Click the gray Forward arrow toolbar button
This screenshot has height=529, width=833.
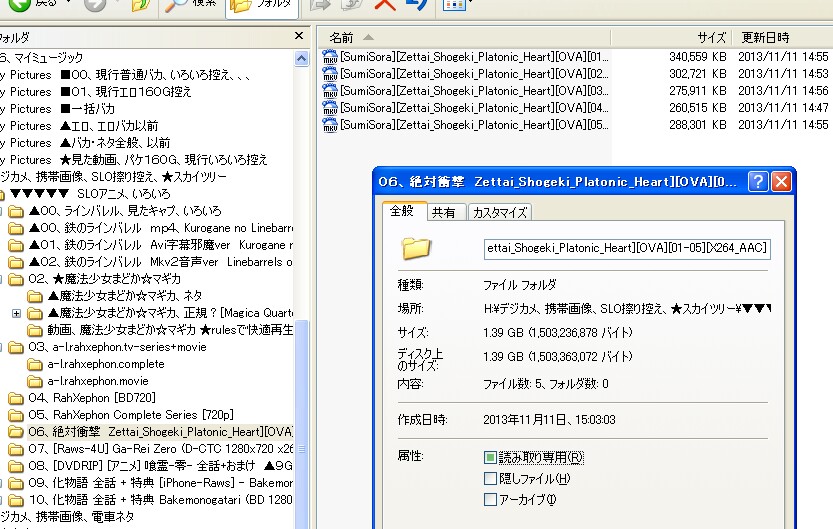pyautogui.click(x=96, y=5)
